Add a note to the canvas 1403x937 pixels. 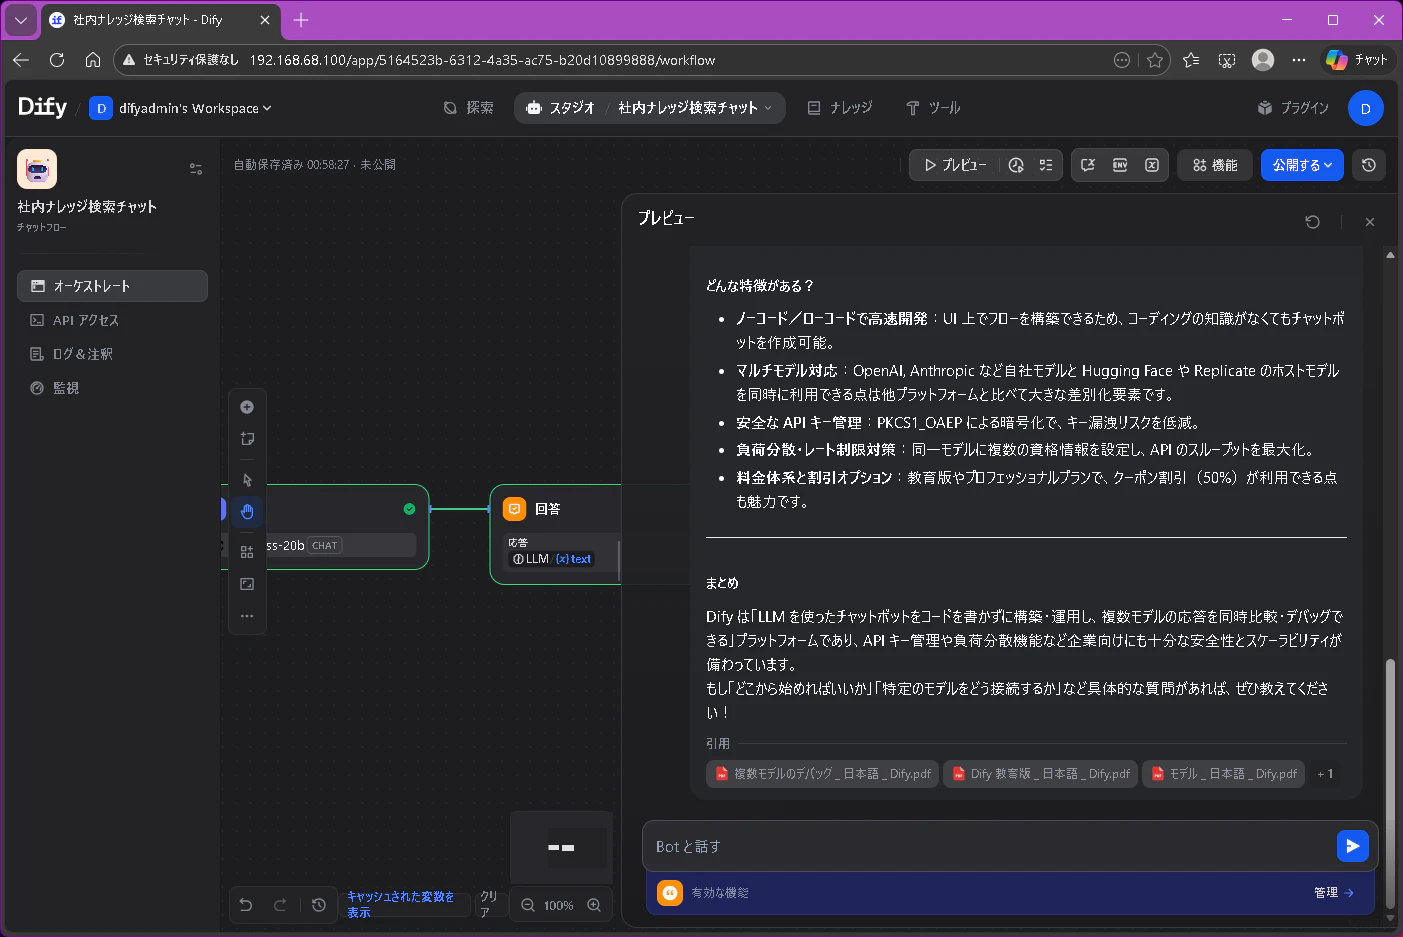pos(247,439)
